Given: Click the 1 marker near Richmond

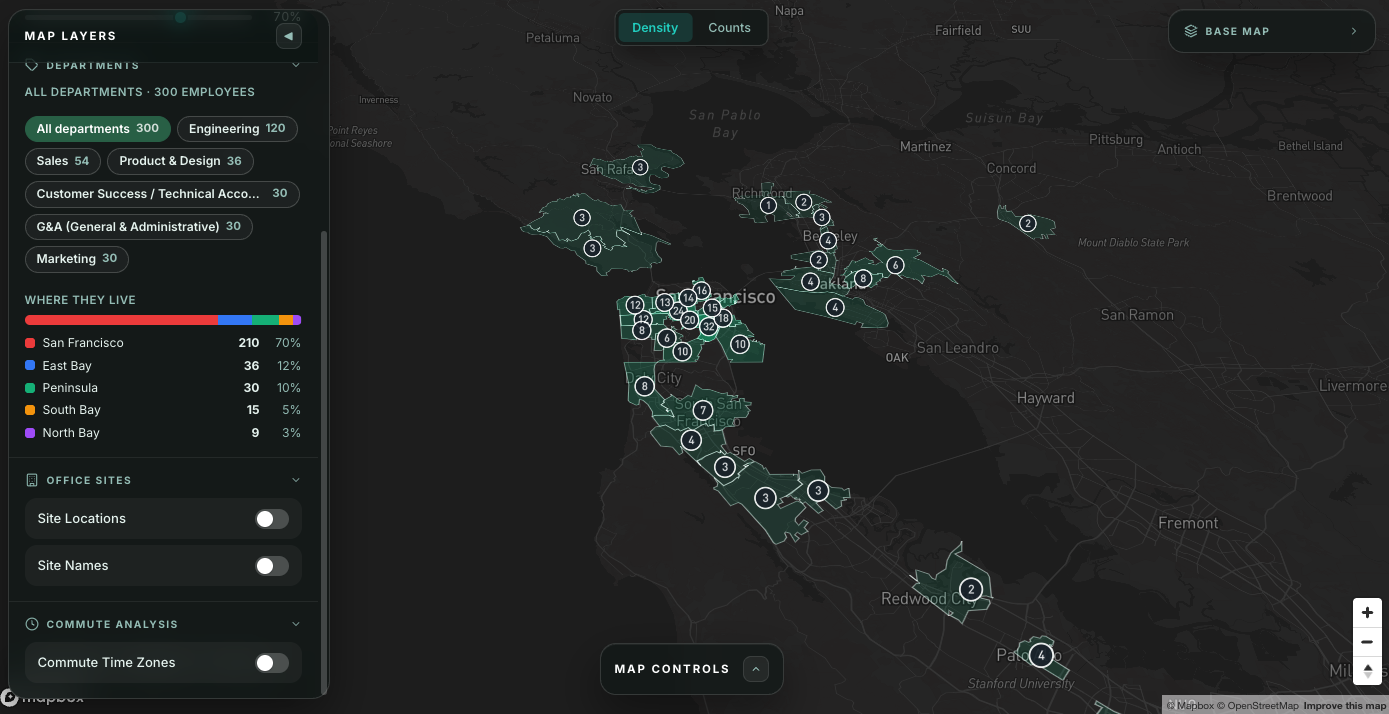Looking at the screenshot, I should point(768,206).
